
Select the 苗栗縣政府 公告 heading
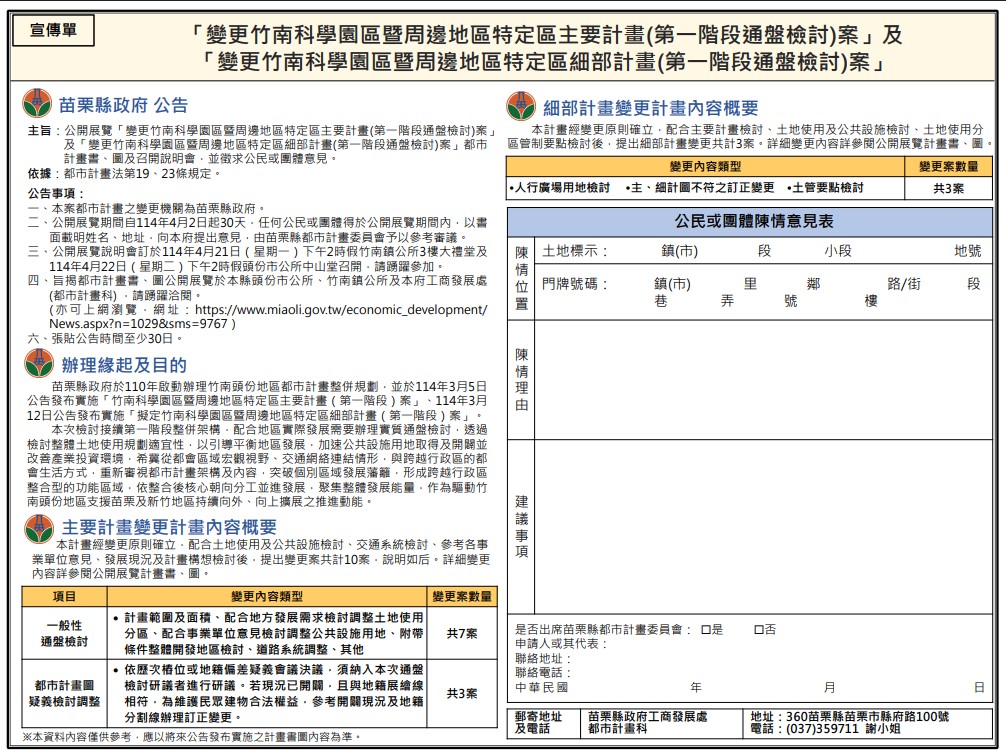point(123,105)
